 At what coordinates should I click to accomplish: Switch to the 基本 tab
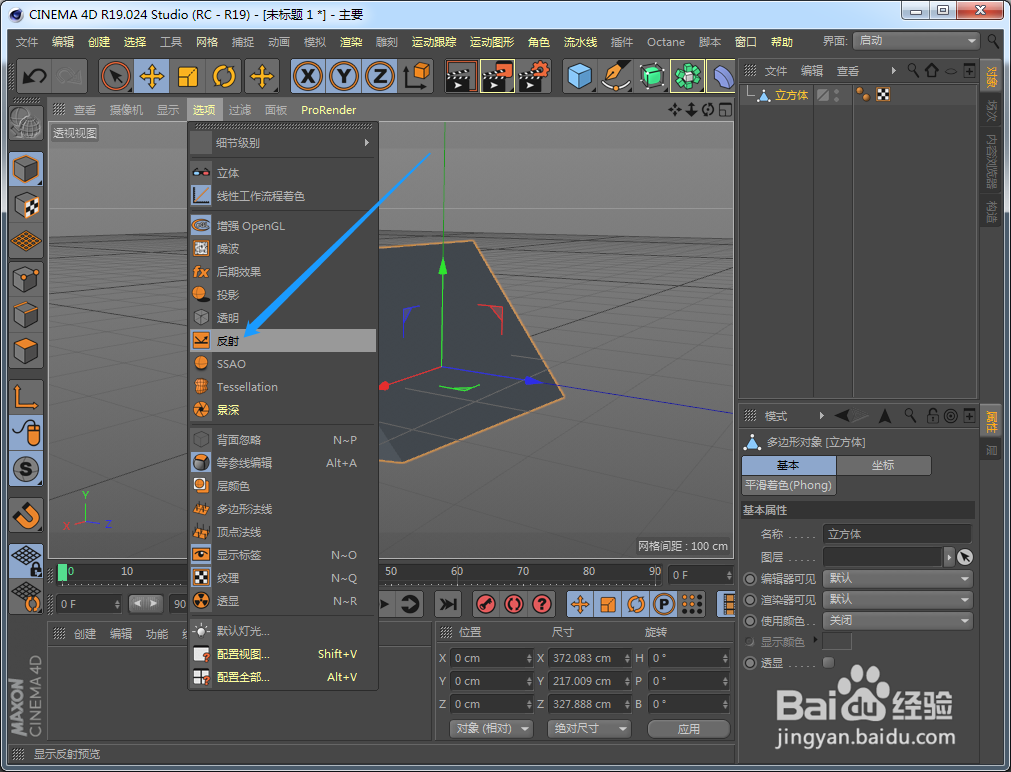click(789, 465)
